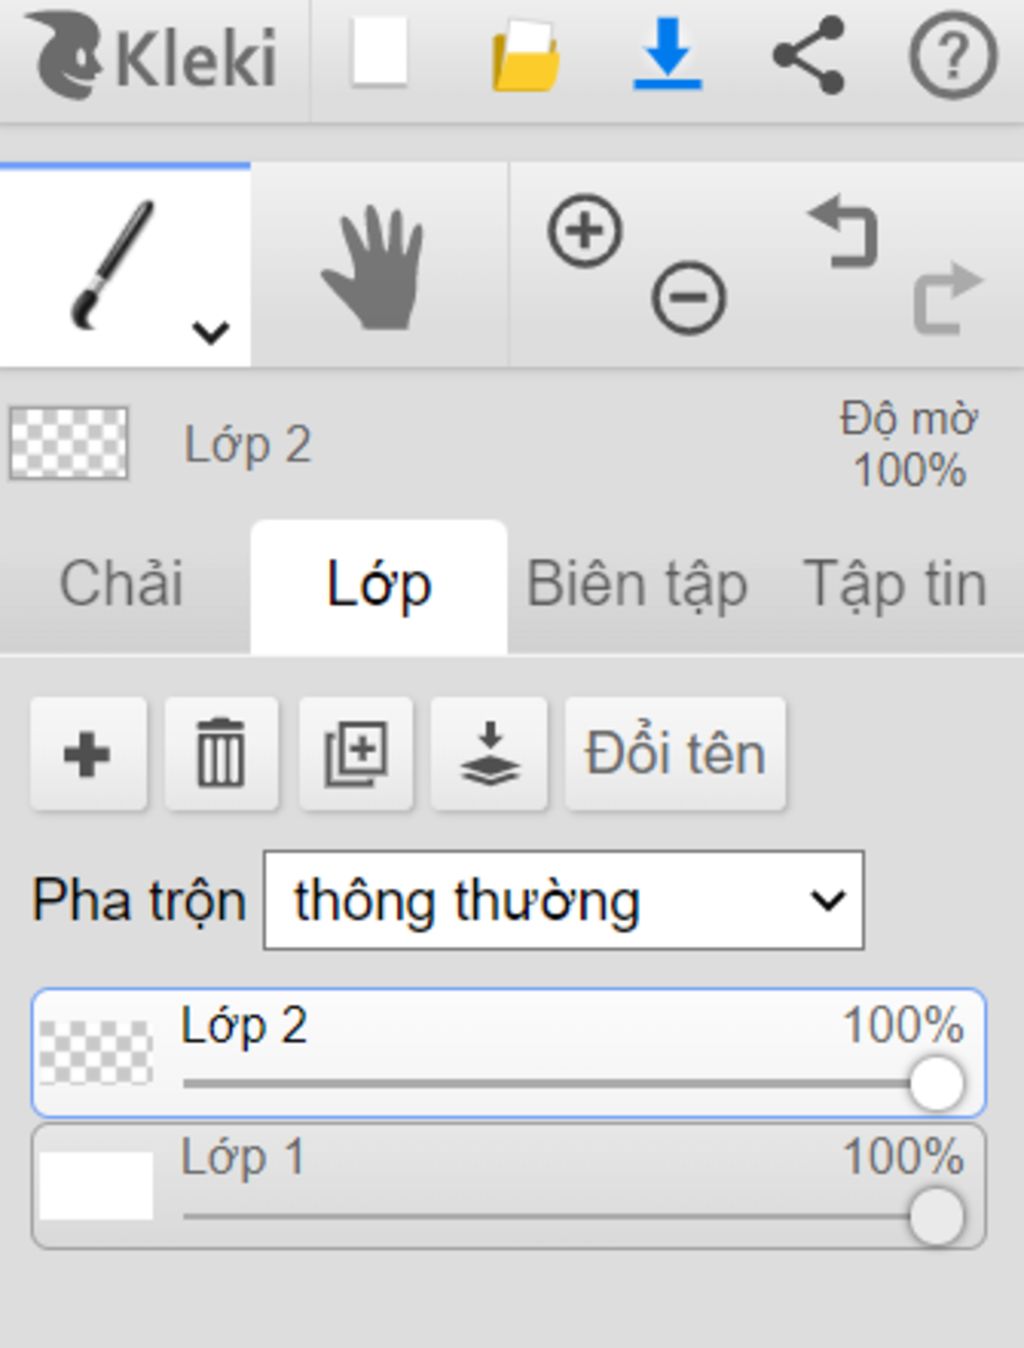Add a new layer with plus button
This screenshot has width=1024, height=1348.
88,754
